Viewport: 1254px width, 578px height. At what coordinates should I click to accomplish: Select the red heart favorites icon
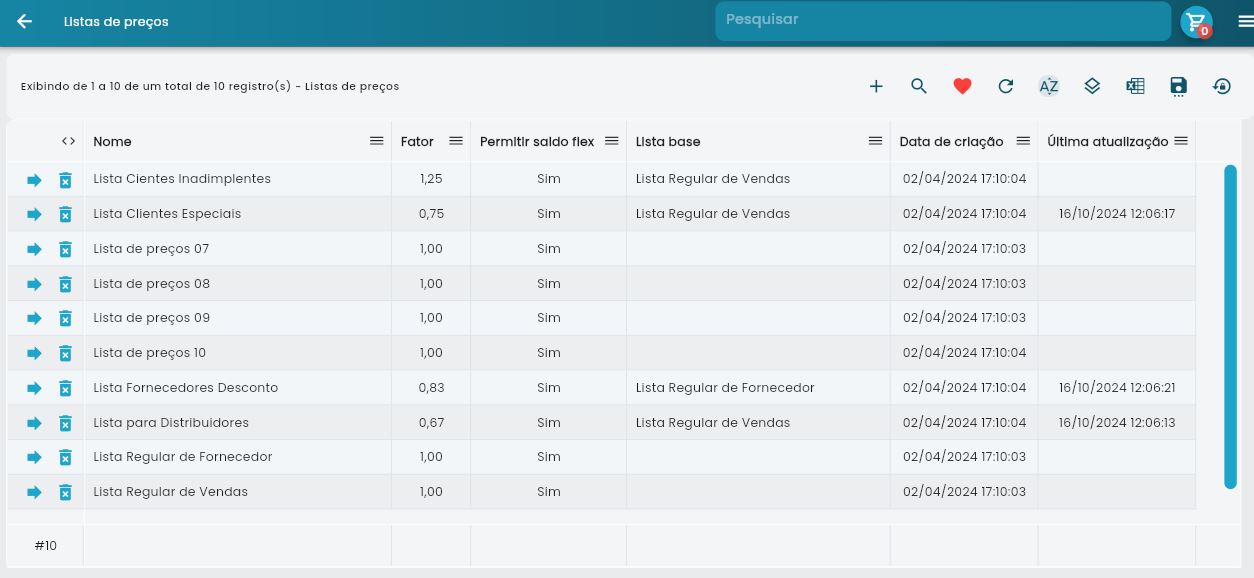click(x=962, y=86)
